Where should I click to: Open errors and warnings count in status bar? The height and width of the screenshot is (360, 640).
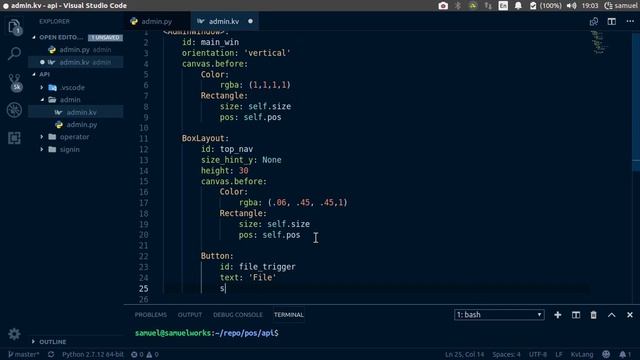tap(145, 354)
